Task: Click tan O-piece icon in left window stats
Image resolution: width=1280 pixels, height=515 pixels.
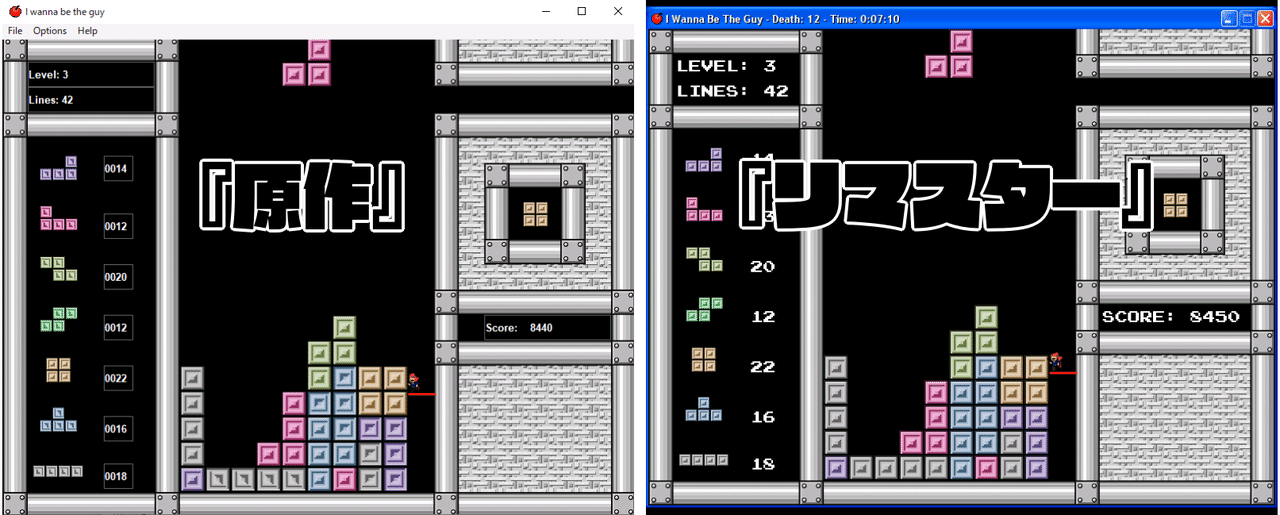Action: pyautogui.click(x=58, y=370)
